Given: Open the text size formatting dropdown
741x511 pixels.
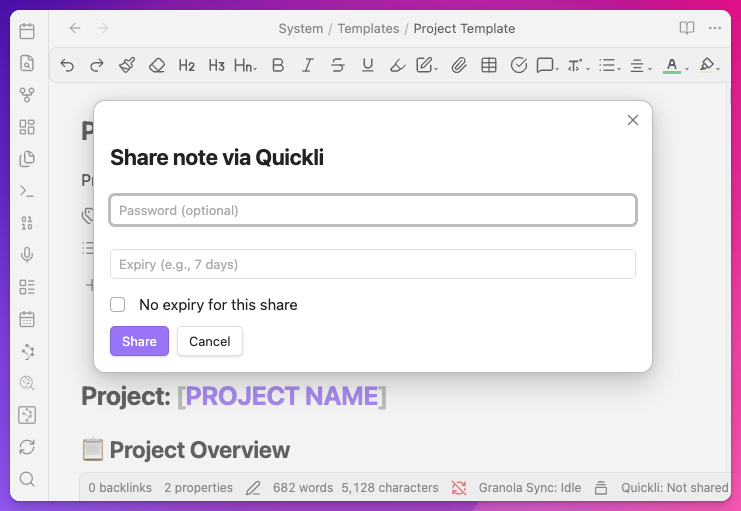Looking at the screenshot, I should point(578,65).
